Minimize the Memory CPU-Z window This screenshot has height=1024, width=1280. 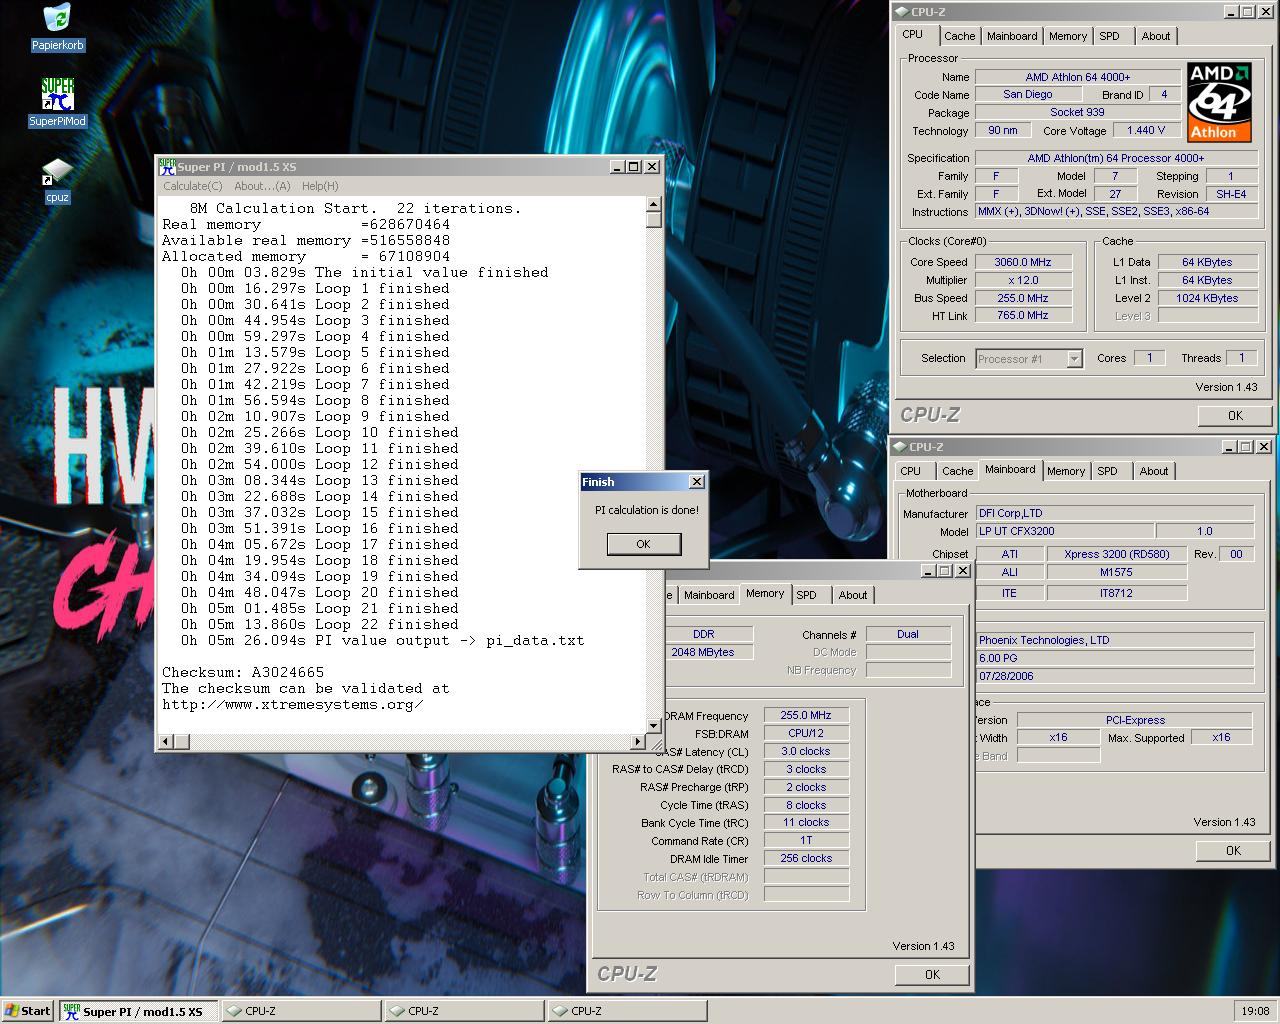click(926, 571)
